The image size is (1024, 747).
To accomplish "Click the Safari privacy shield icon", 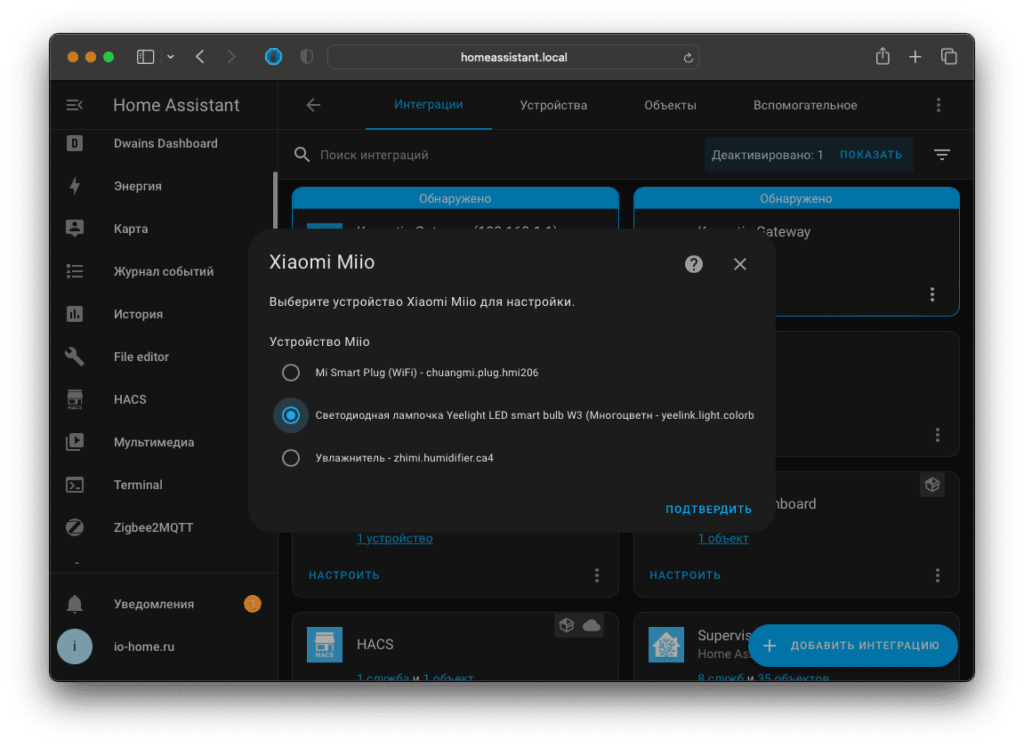I will 307,57.
